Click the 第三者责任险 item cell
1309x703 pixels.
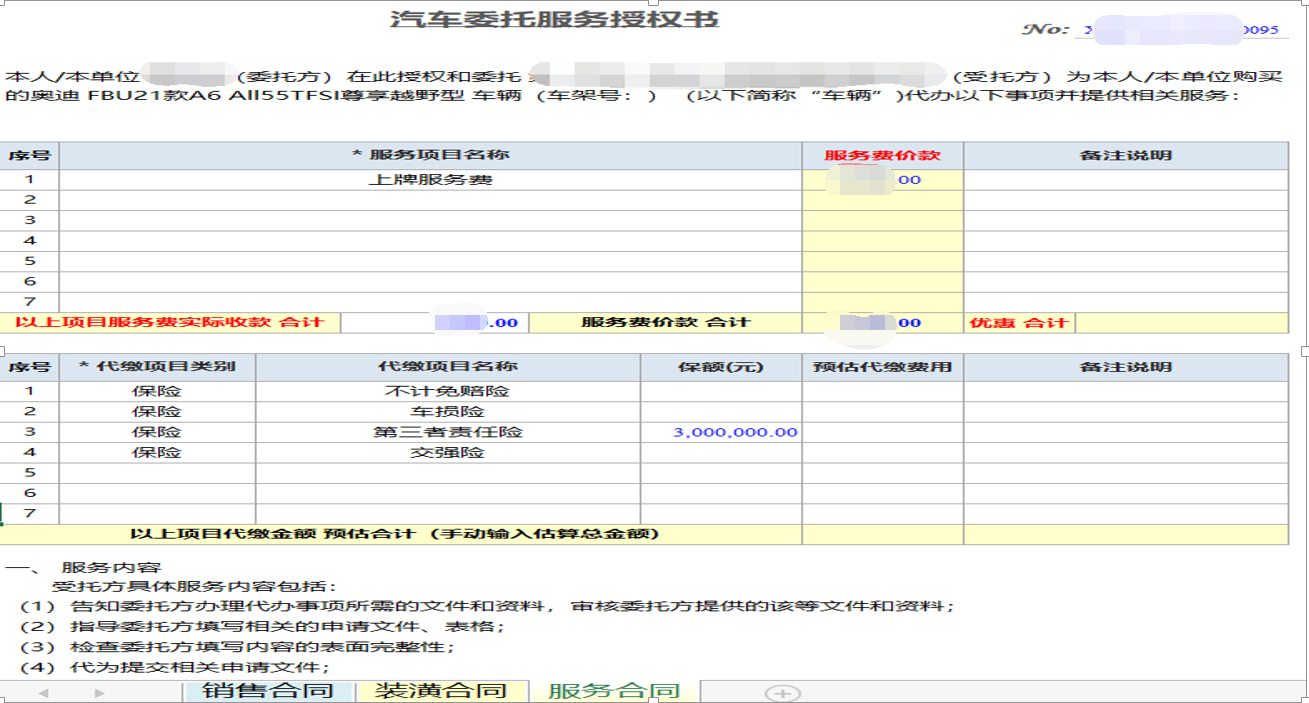point(448,432)
